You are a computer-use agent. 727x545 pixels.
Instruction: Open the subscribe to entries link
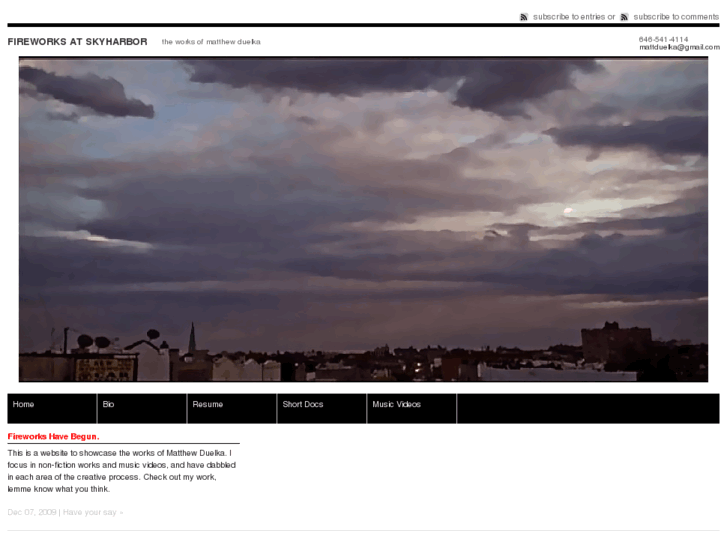(569, 17)
